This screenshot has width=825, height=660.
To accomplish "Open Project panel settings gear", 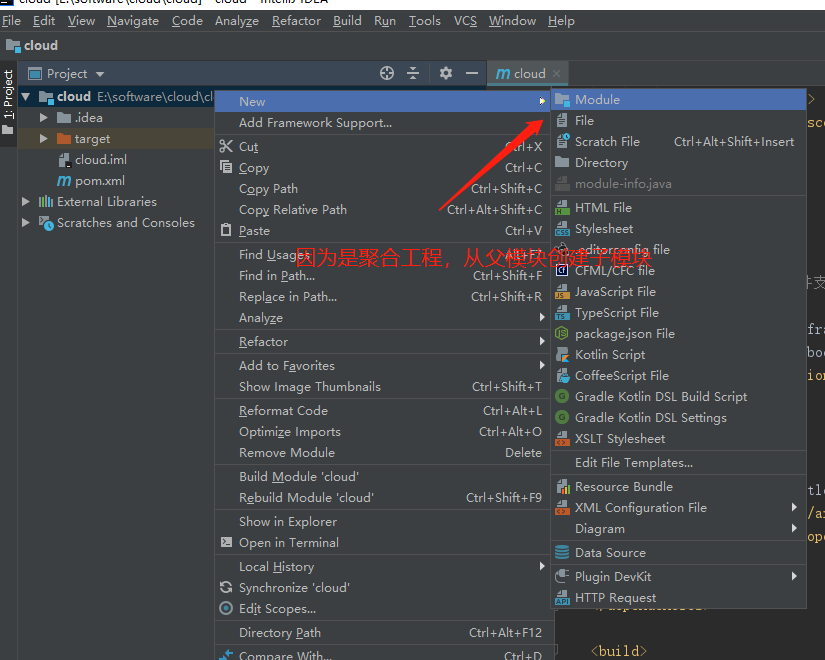I will click(x=446, y=73).
